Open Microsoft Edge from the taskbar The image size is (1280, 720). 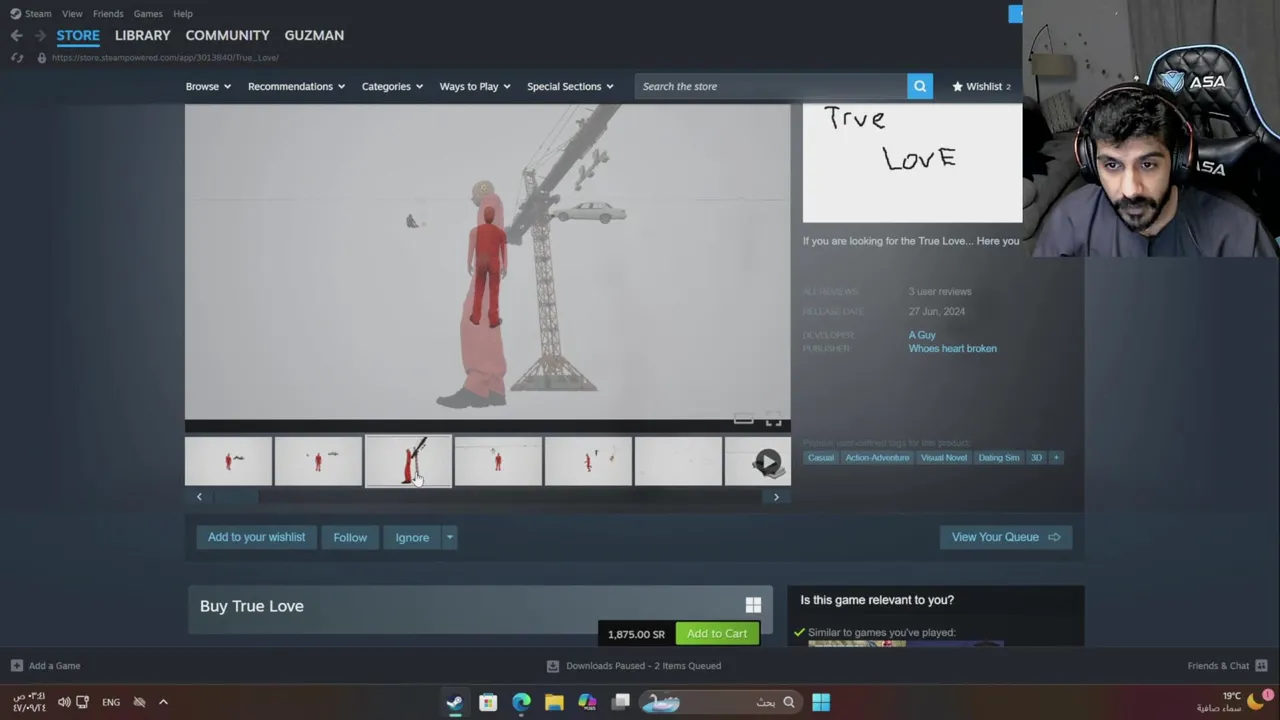click(521, 702)
